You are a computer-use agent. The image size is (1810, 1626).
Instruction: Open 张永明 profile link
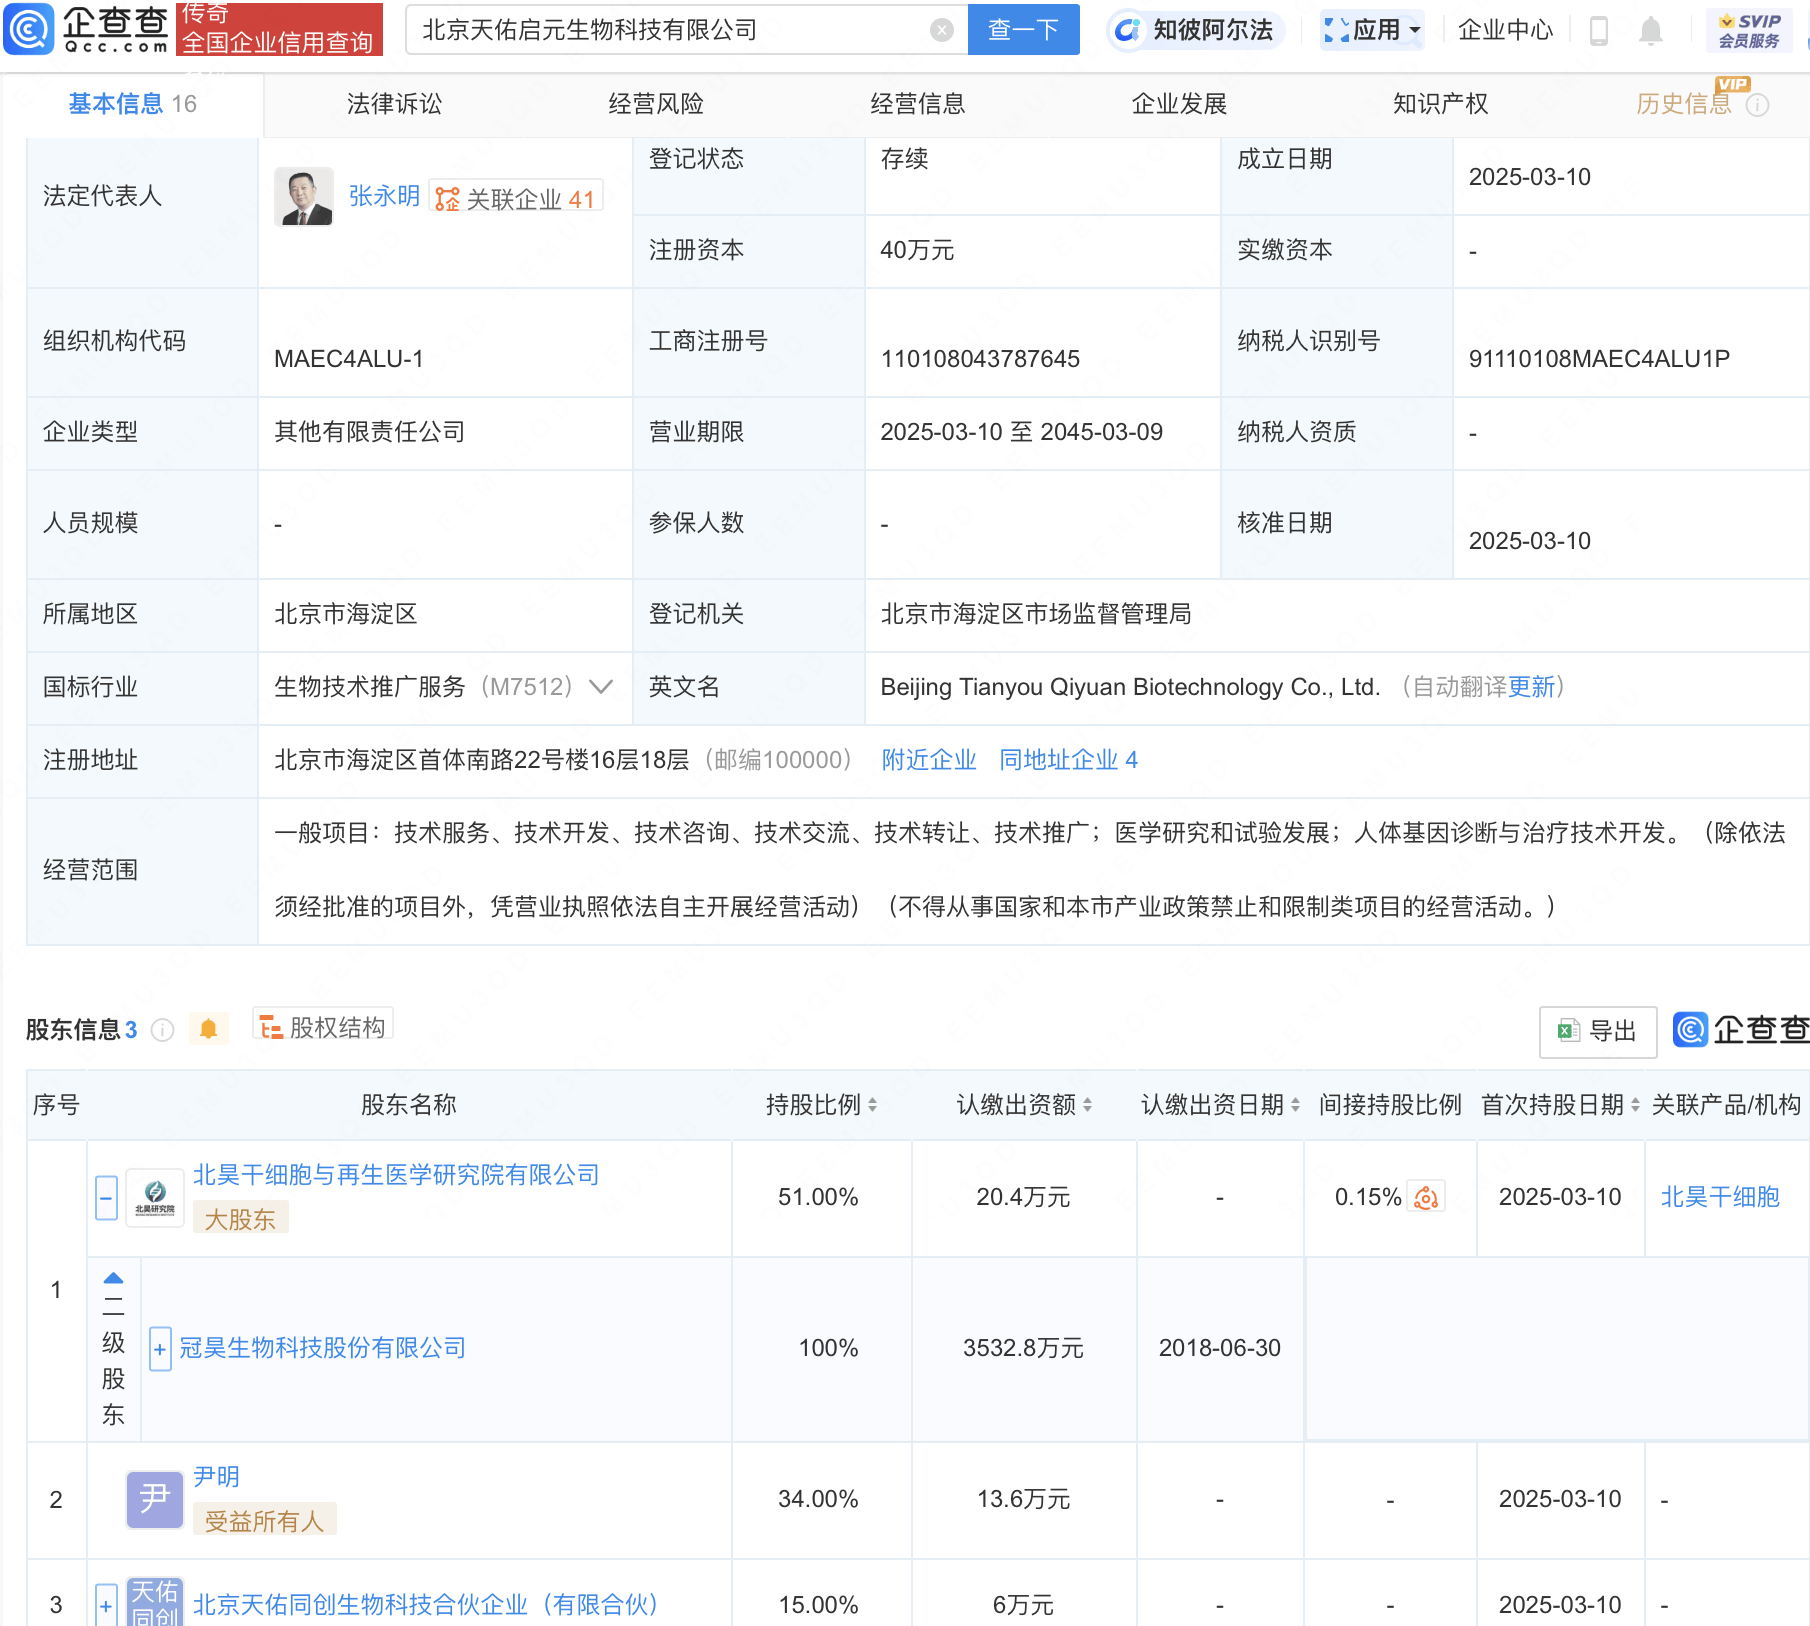pos(384,196)
